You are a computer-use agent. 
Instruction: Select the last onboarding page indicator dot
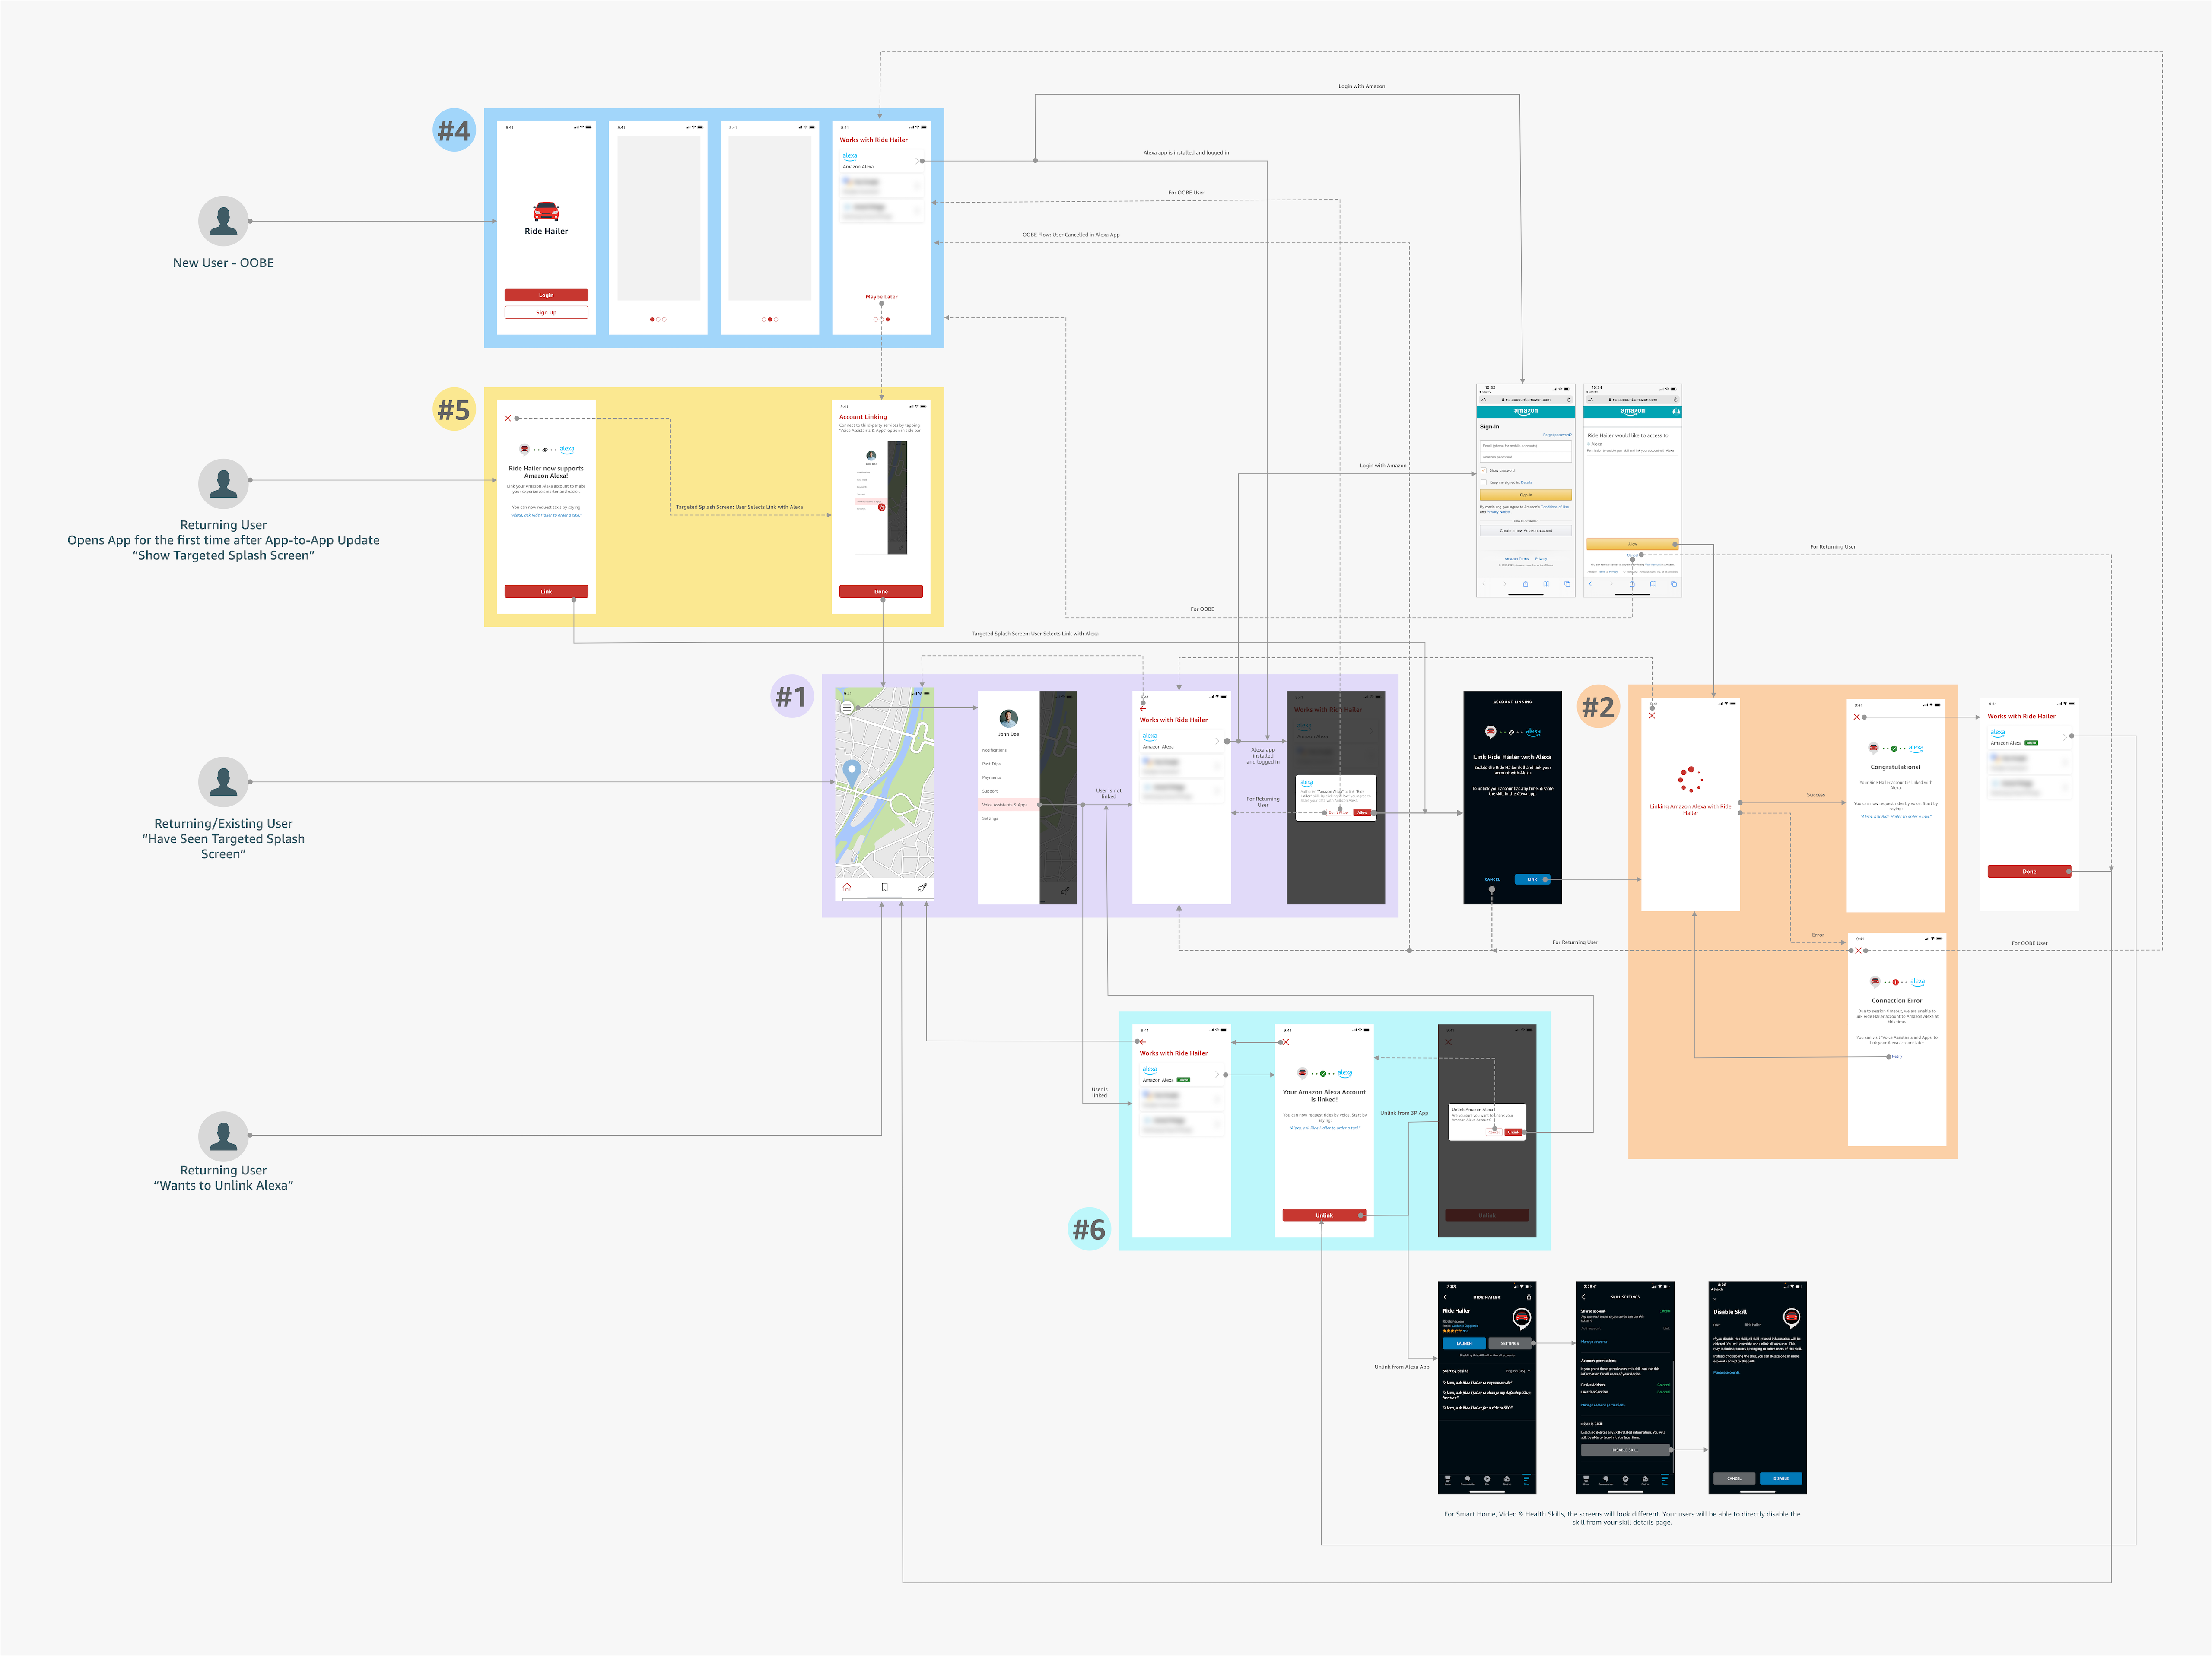[887, 320]
